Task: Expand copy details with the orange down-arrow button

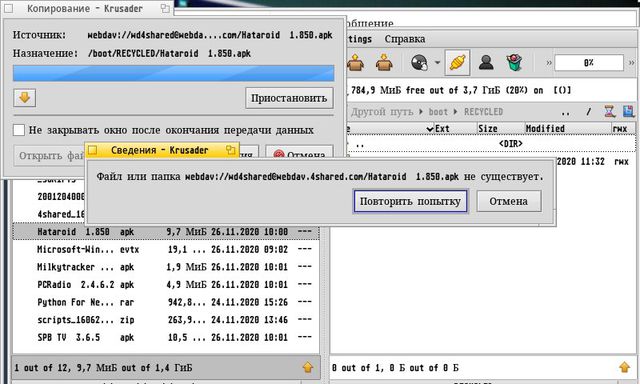Action: tap(24, 98)
